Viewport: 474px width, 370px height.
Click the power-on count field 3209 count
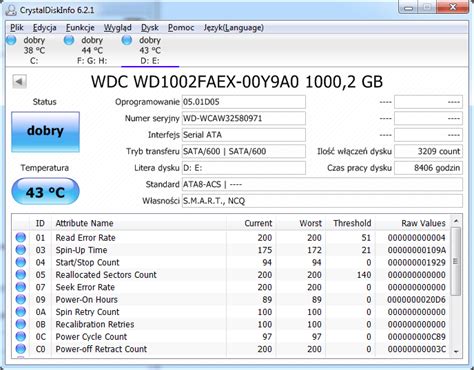point(428,151)
